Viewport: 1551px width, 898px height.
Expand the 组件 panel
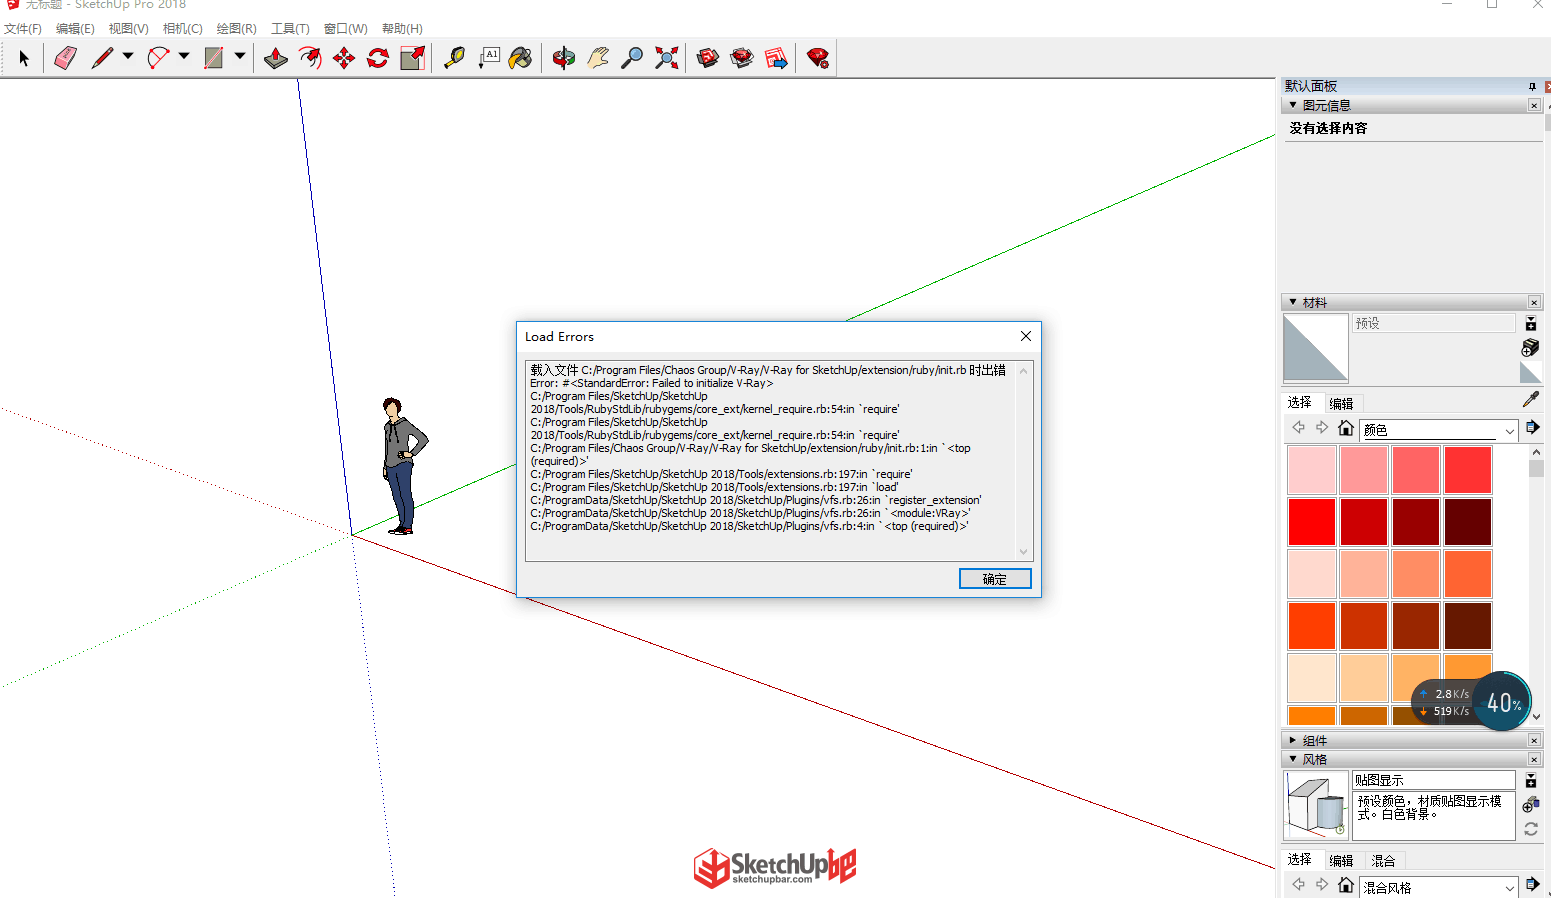1293,740
